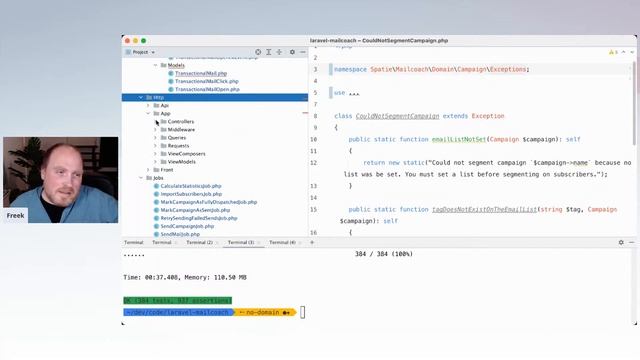Expand the Requests folder chevron
Screen dimensions: 640x360
pos(156,146)
